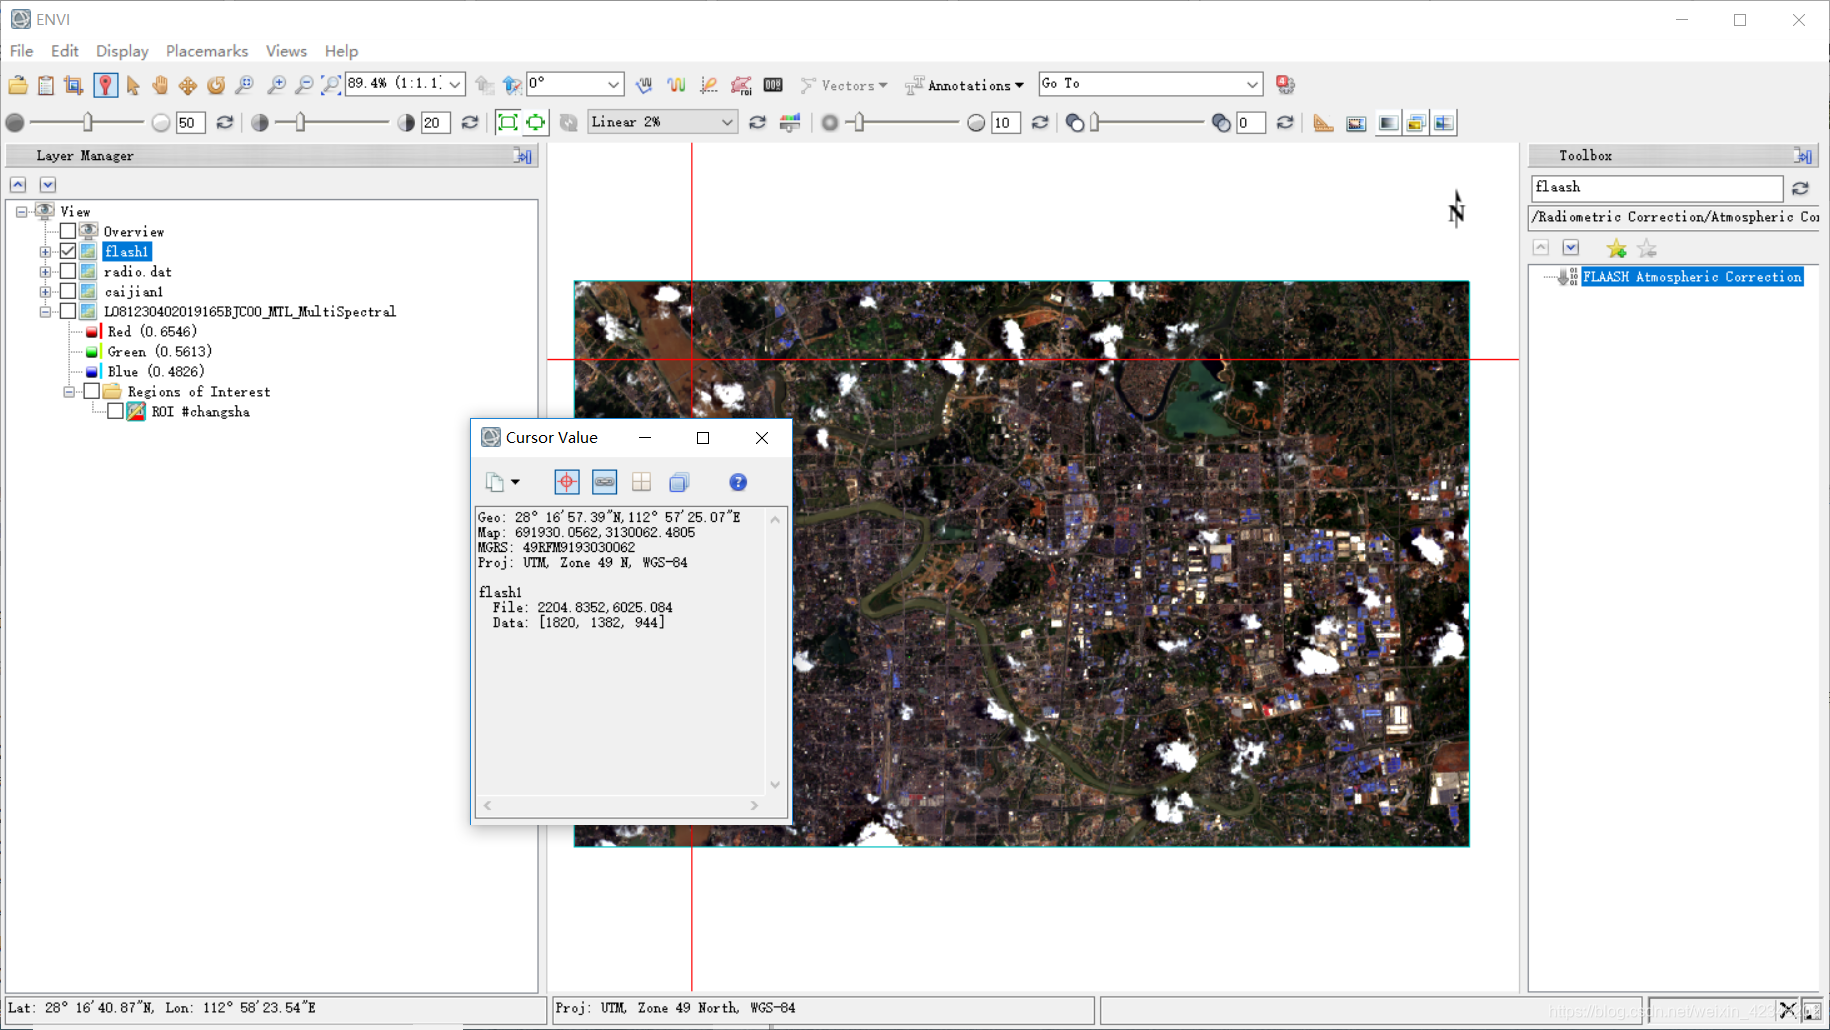1830x1030 pixels.
Task: Open the File menu
Action: click(21, 51)
